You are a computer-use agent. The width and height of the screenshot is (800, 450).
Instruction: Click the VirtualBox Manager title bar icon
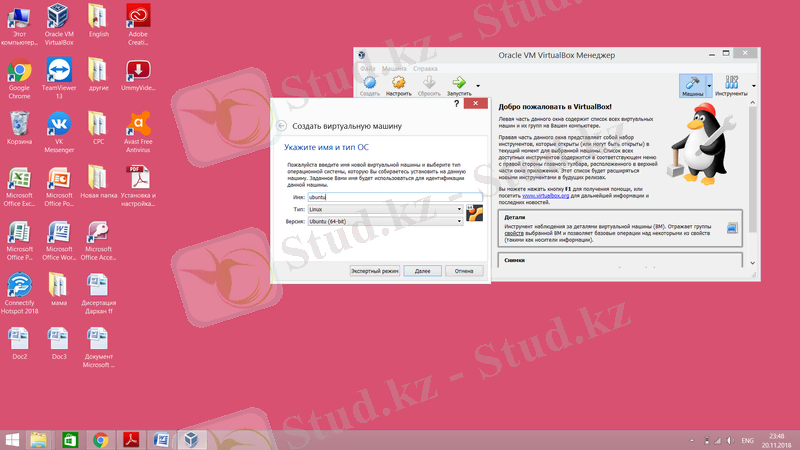[362, 55]
